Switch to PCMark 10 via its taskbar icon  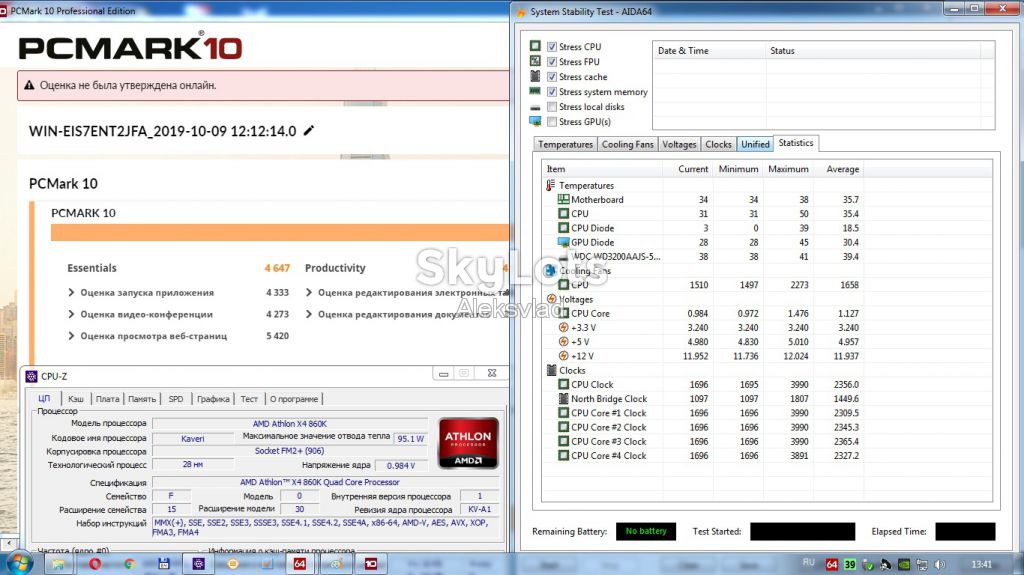tap(370, 563)
